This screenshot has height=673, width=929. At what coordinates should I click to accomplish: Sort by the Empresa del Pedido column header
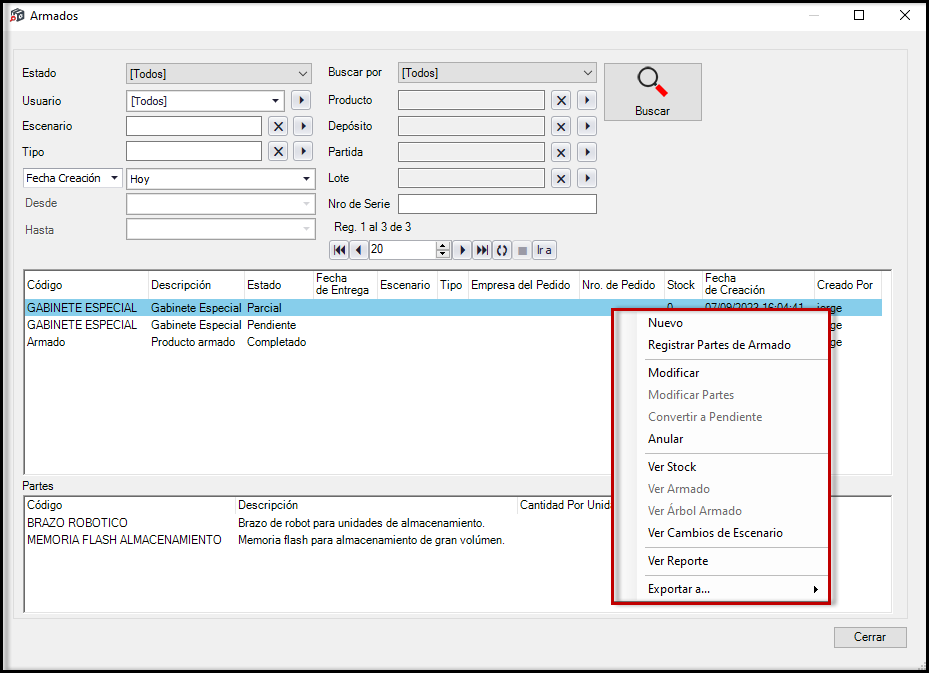pos(523,285)
